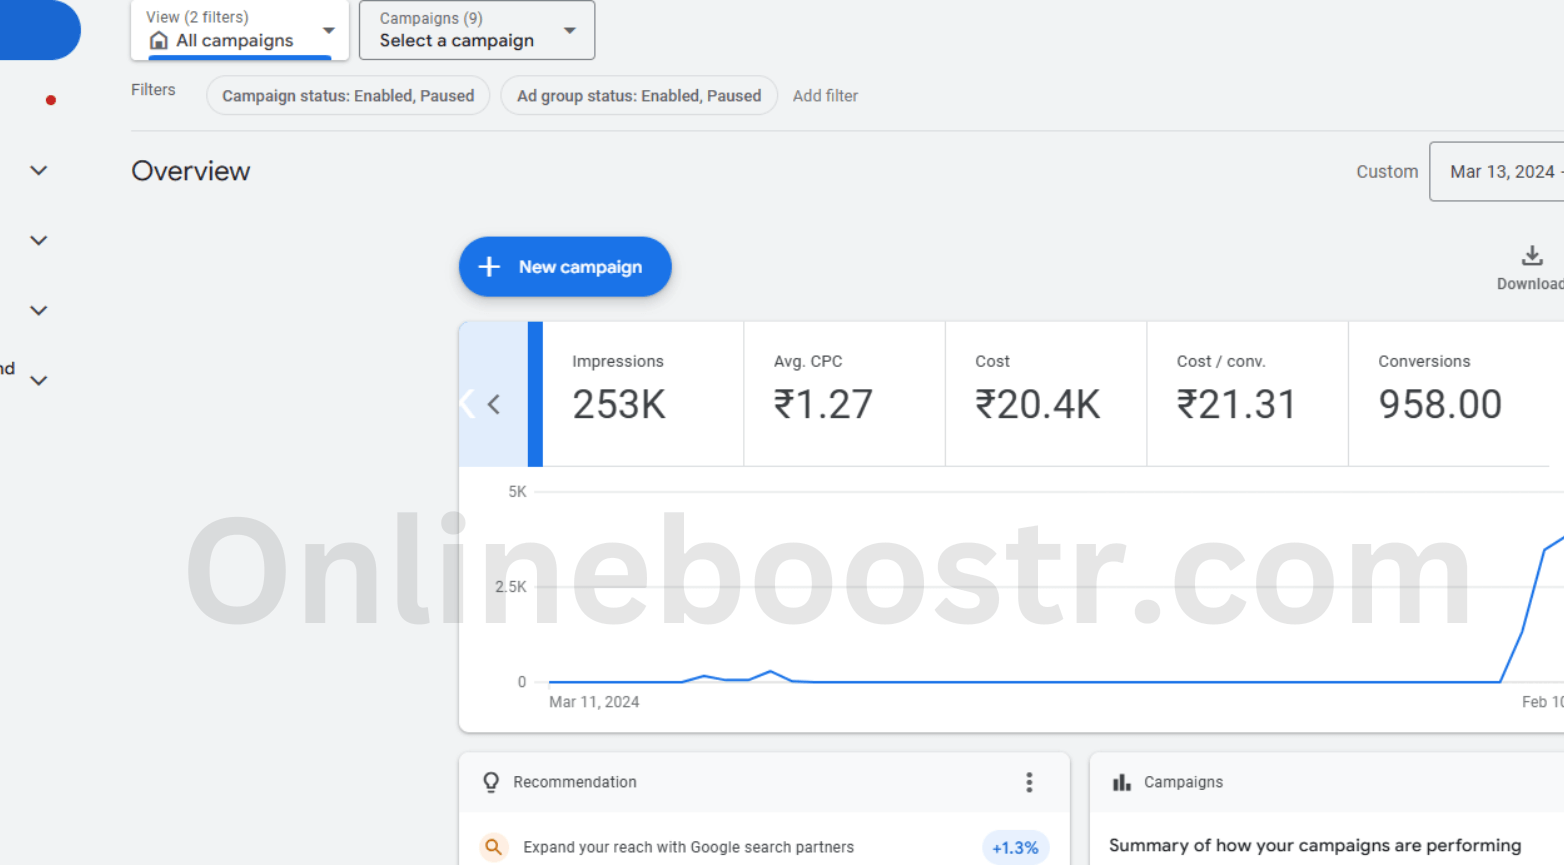Image resolution: width=1564 pixels, height=865 pixels.
Task: Click the left chevron on the scorecard strip
Action: pyautogui.click(x=493, y=404)
